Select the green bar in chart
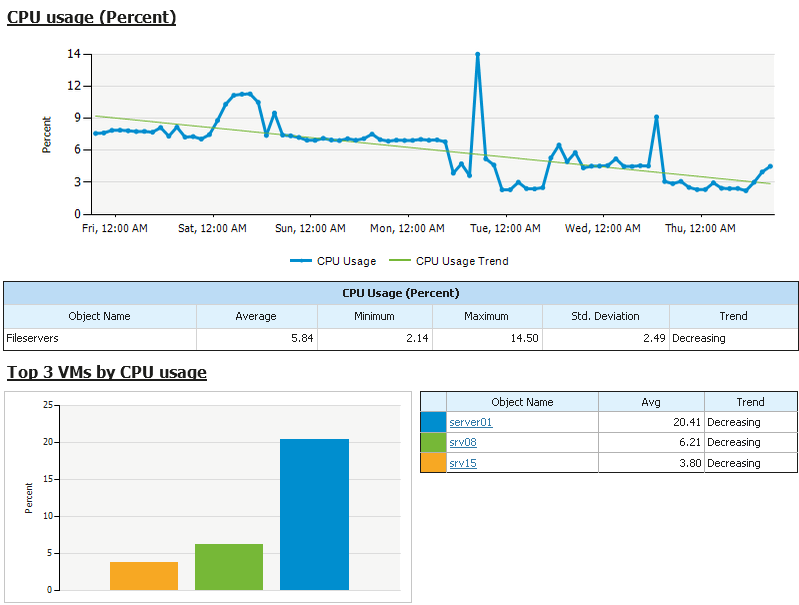 coord(229,567)
